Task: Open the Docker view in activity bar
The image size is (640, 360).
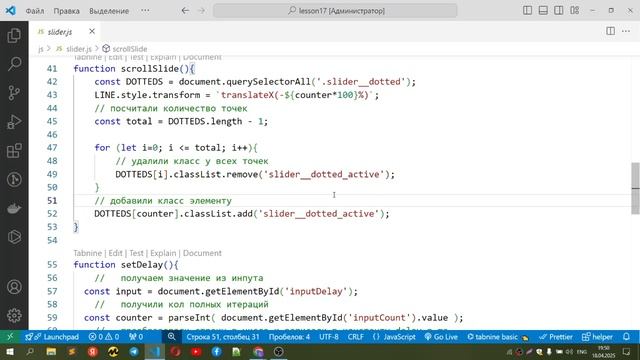Action: [14, 208]
